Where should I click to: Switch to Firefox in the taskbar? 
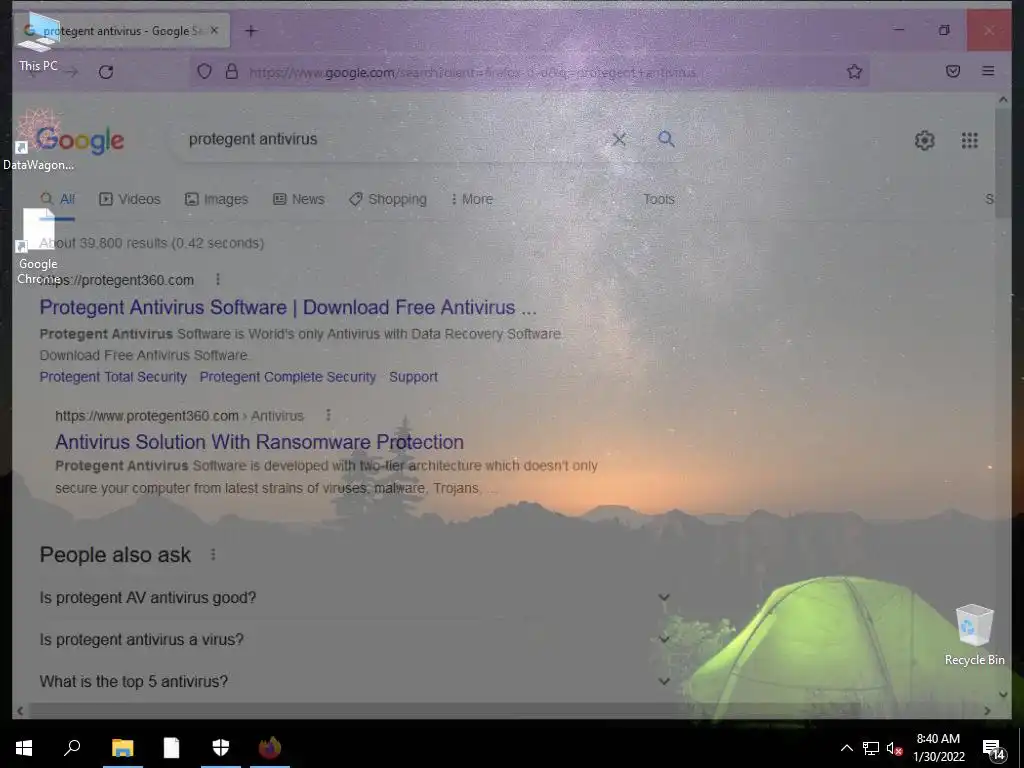click(x=270, y=748)
